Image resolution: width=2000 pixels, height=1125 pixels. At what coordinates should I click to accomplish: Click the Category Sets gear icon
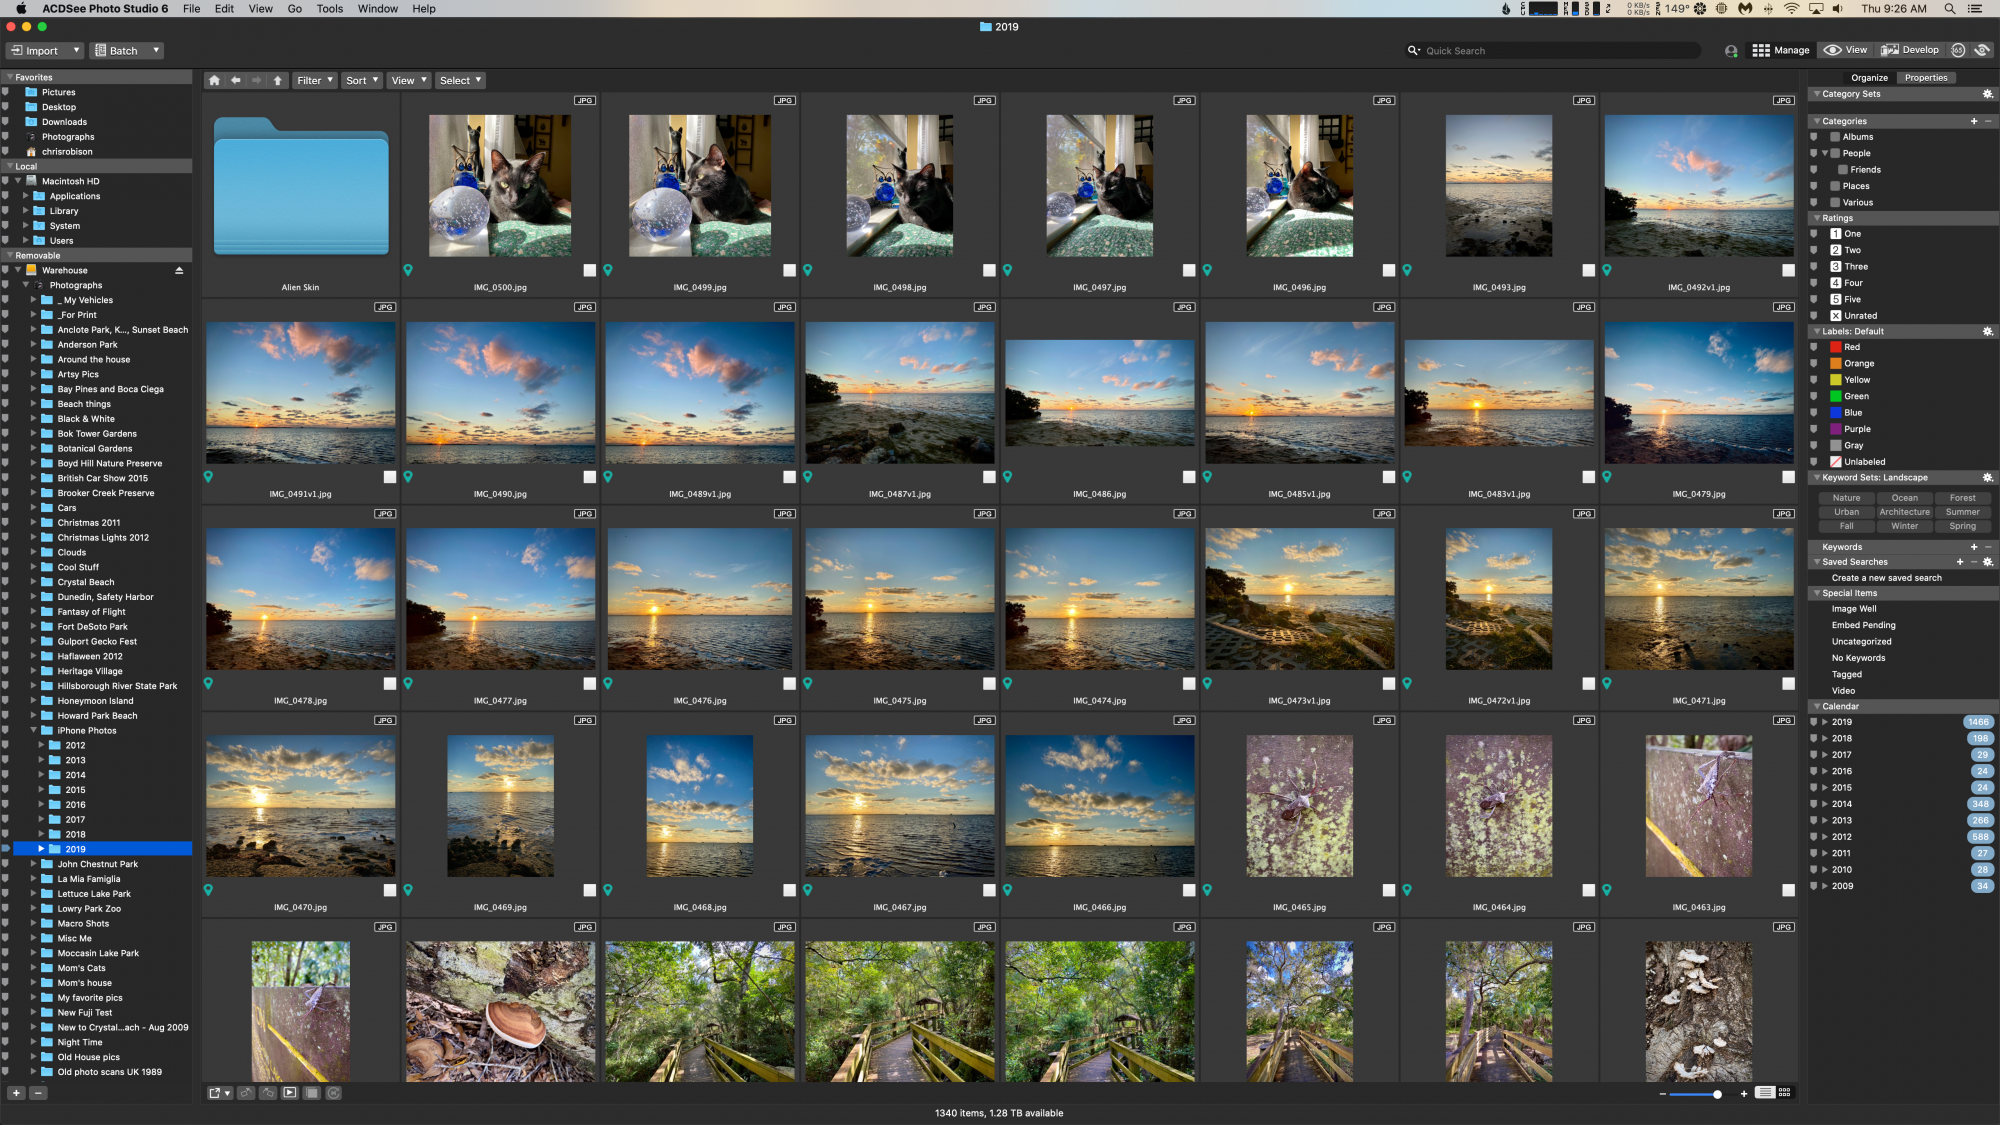point(1987,94)
